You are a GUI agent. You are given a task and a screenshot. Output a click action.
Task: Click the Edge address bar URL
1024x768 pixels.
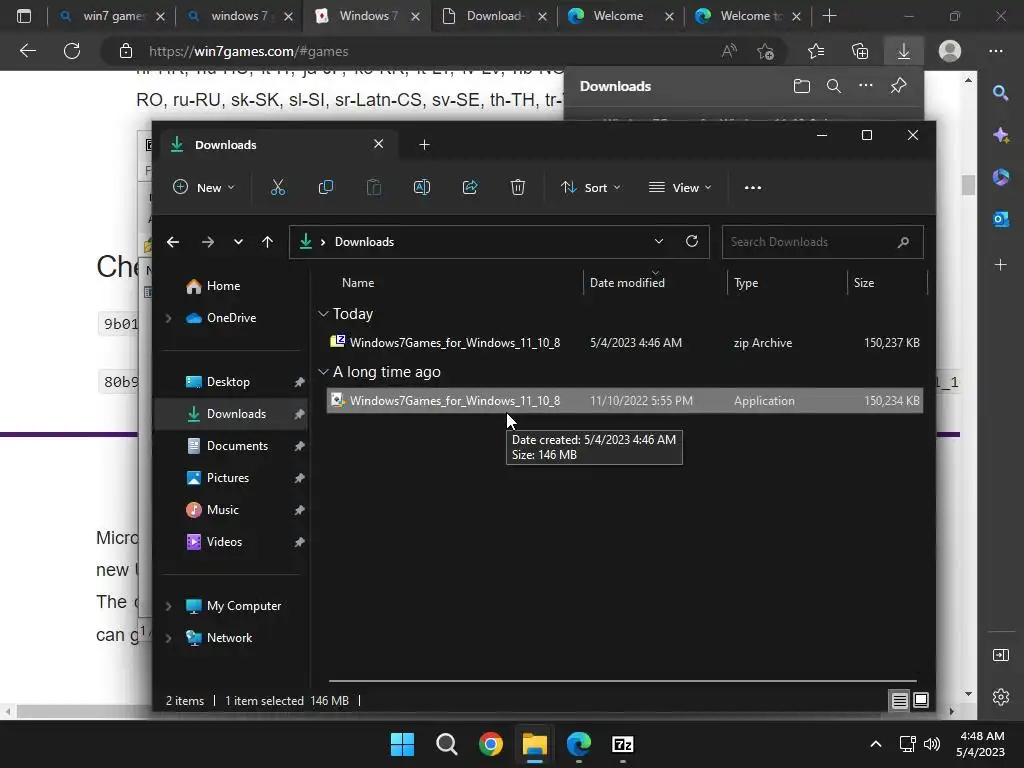pyautogui.click(x=248, y=51)
